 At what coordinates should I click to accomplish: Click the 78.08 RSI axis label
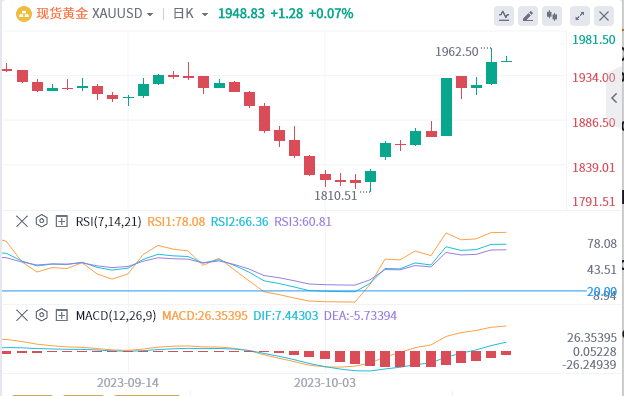click(602, 244)
